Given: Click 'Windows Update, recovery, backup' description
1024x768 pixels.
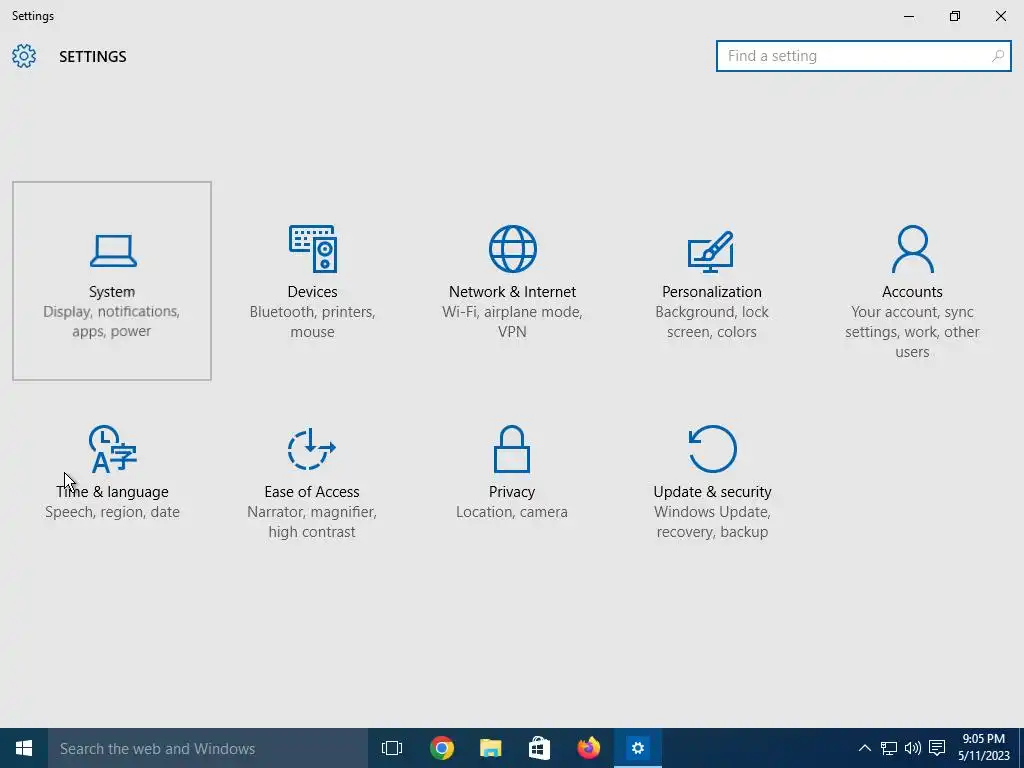Looking at the screenshot, I should 712,522.
